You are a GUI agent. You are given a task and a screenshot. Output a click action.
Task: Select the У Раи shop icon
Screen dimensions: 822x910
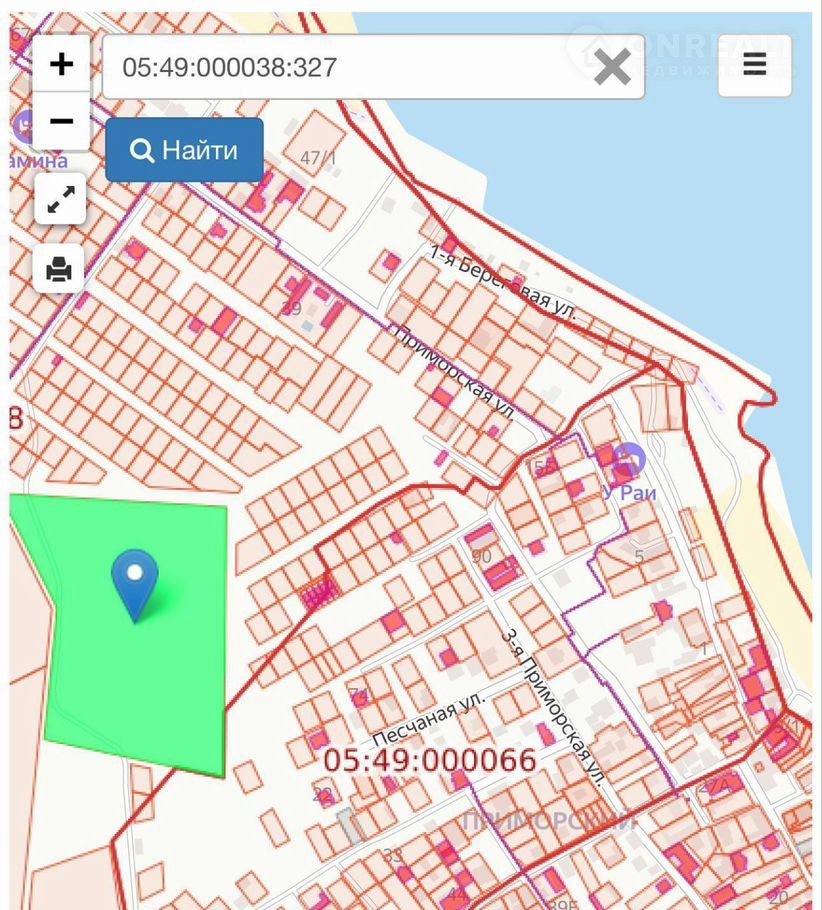click(x=628, y=460)
